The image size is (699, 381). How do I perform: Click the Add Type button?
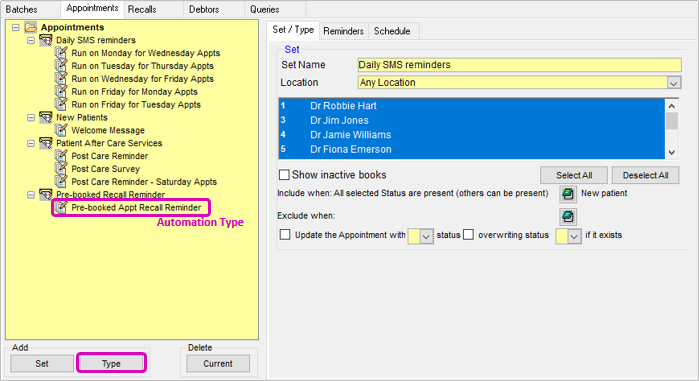tap(111, 364)
